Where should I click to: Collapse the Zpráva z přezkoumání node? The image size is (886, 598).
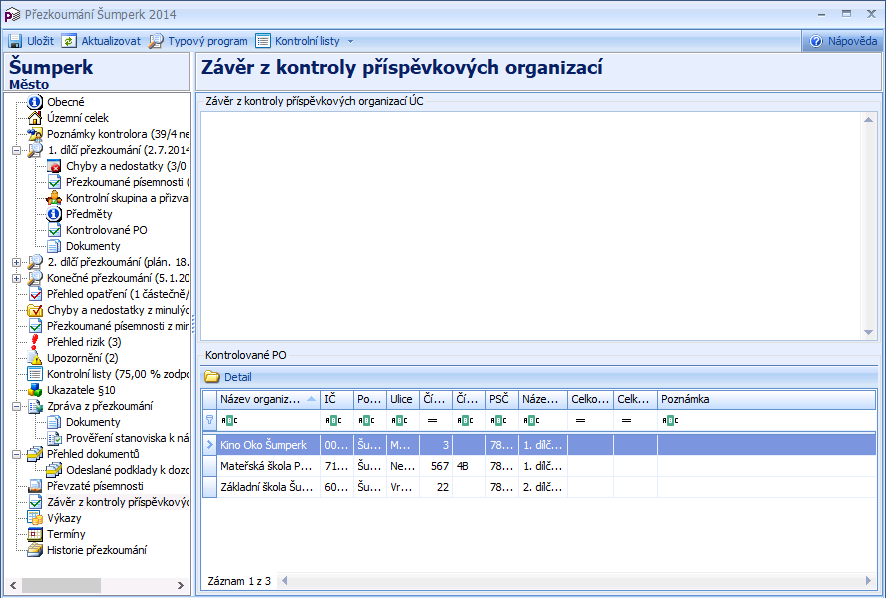[x=16, y=406]
